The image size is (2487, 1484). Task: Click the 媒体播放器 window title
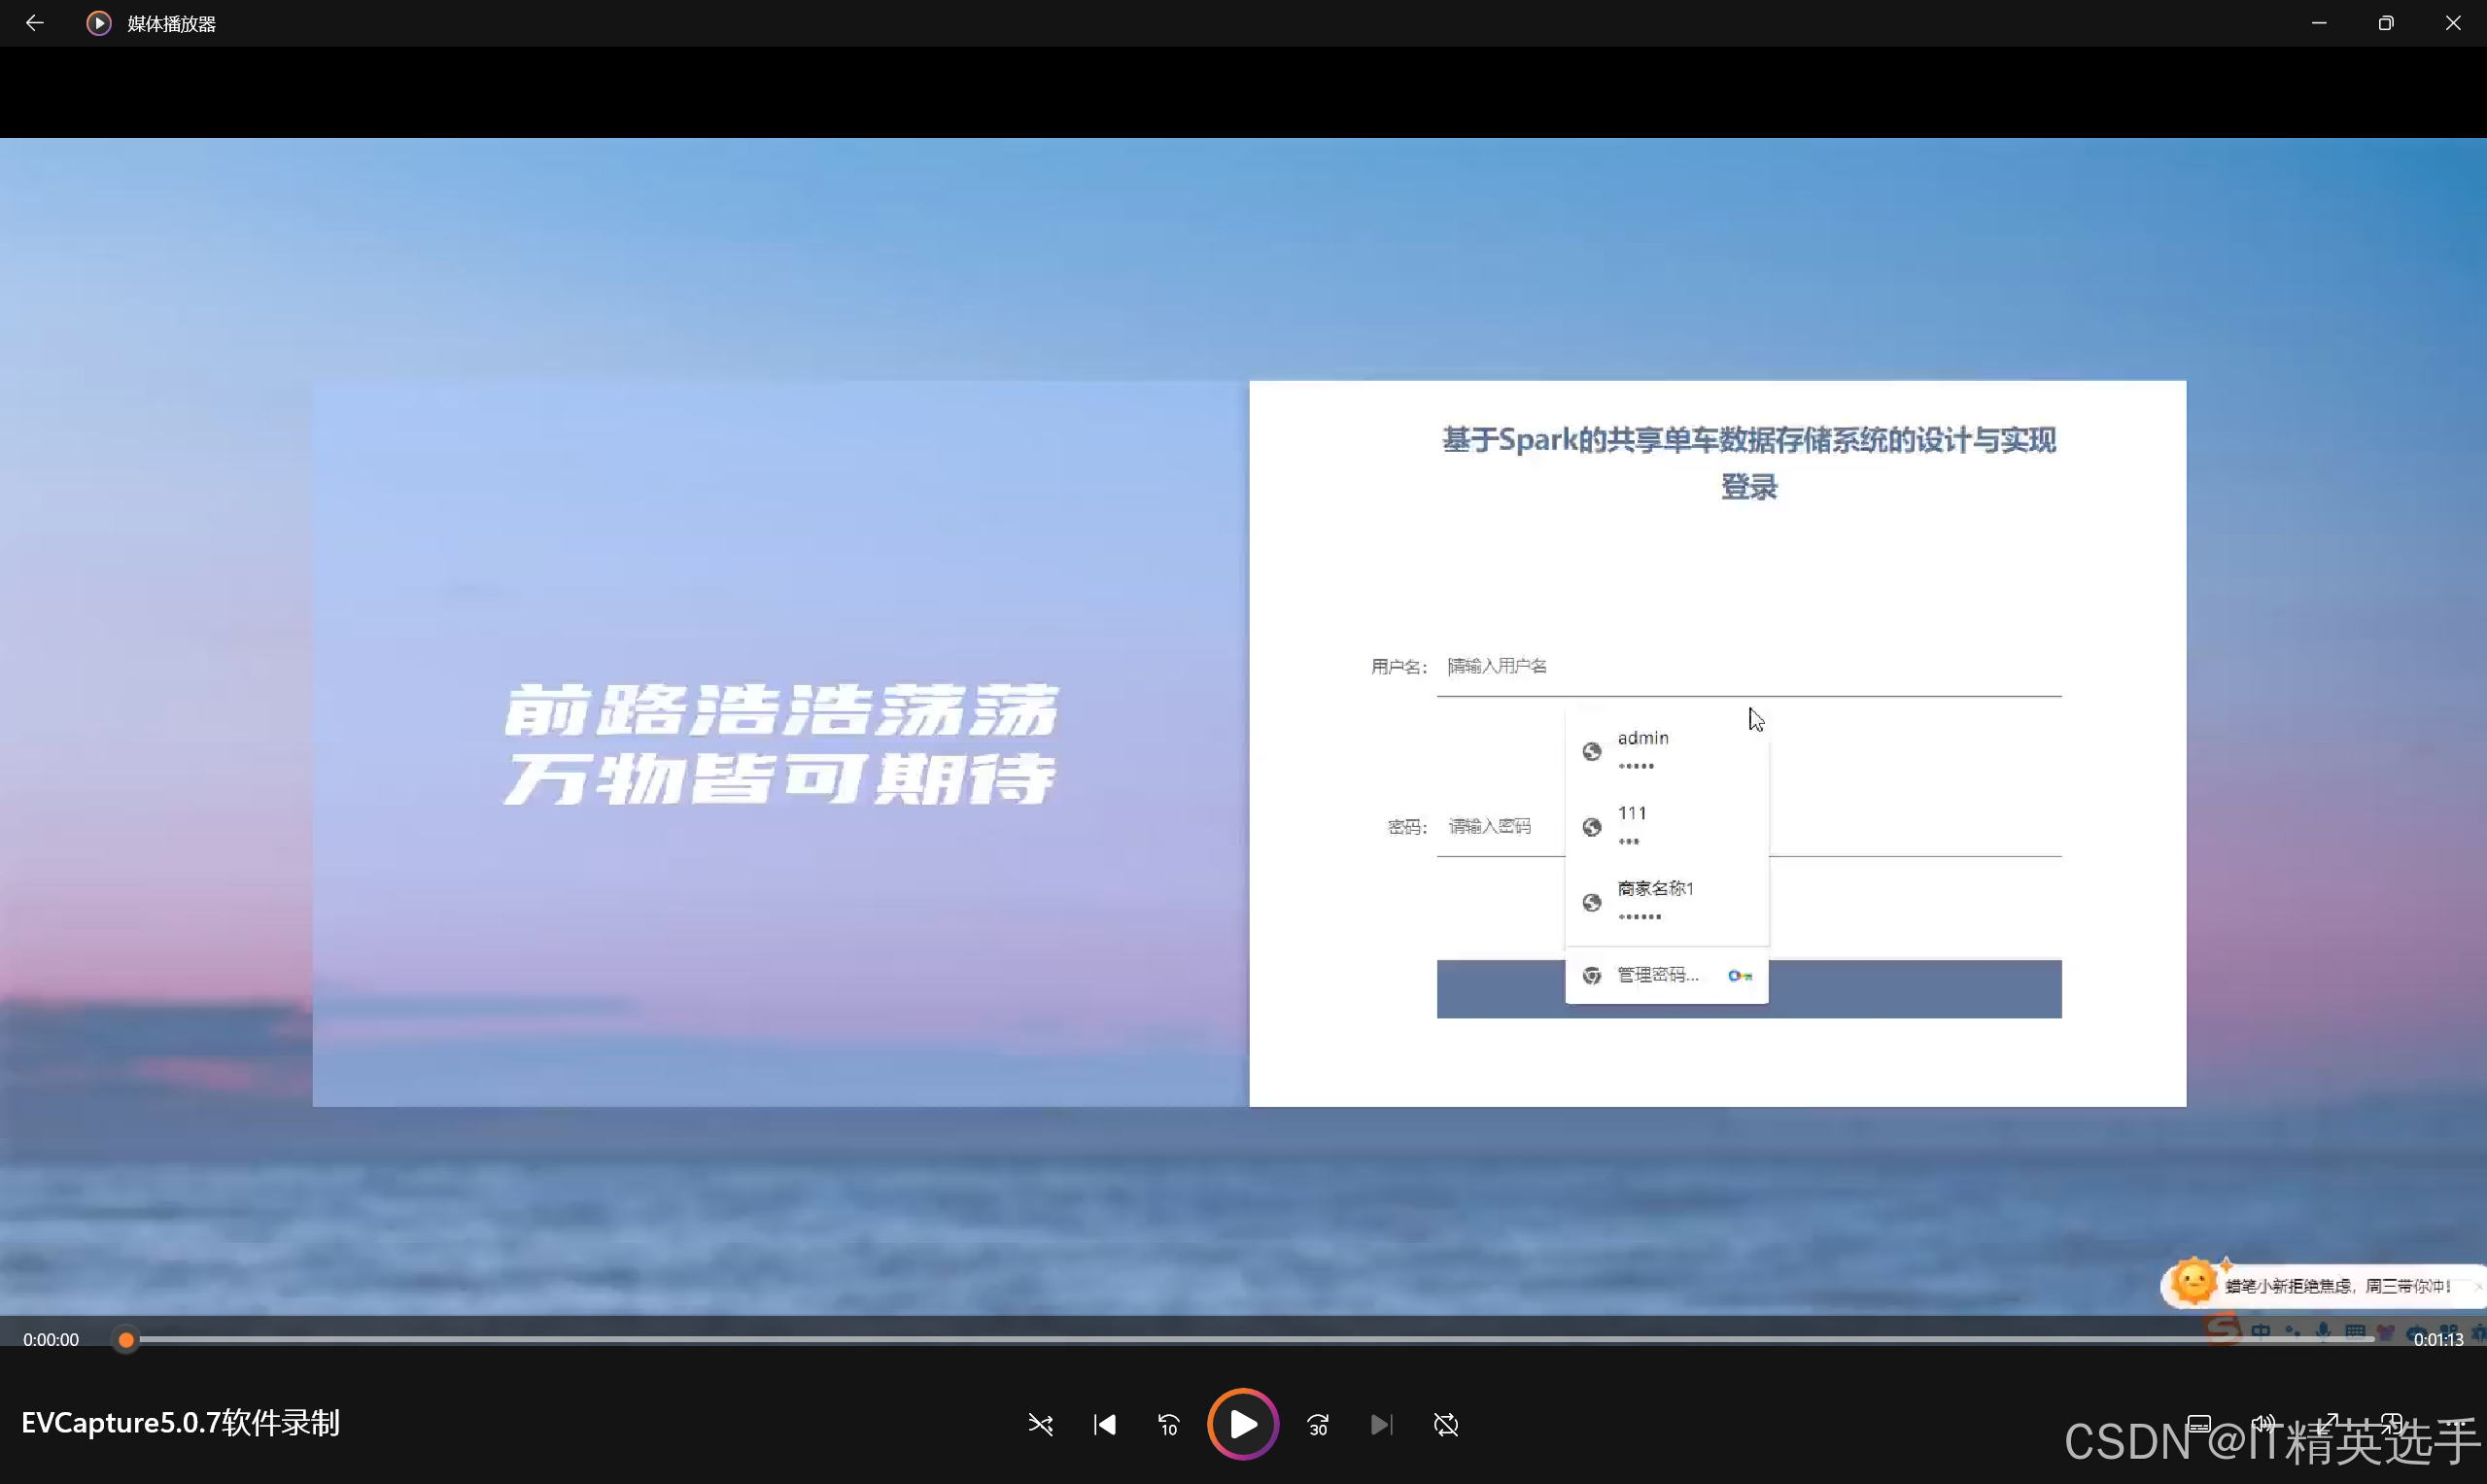coord(172,24)
